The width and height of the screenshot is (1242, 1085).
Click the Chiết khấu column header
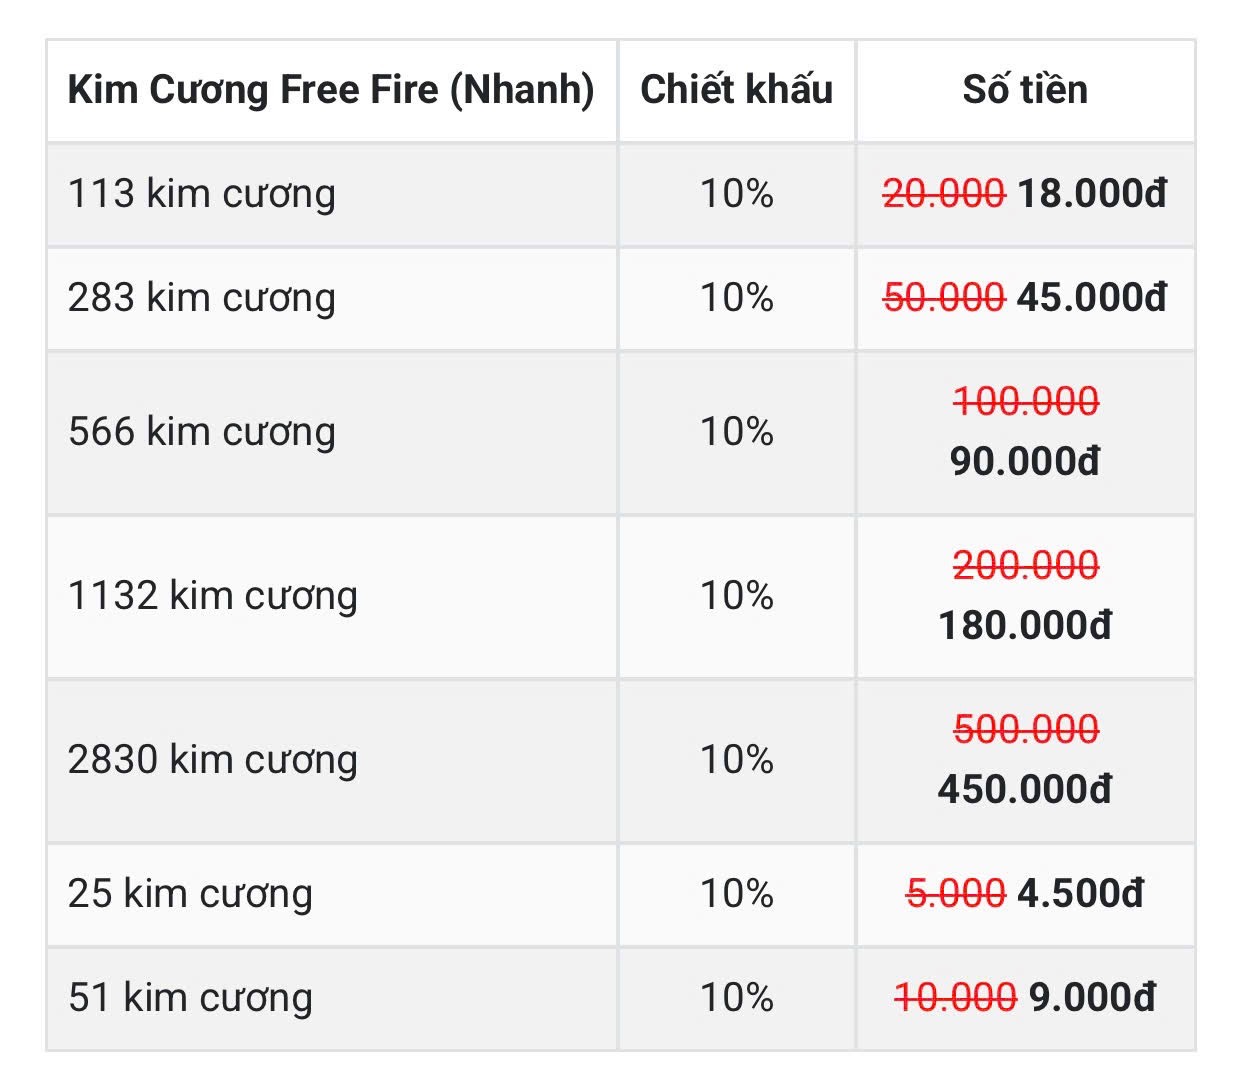pos(736,89)
